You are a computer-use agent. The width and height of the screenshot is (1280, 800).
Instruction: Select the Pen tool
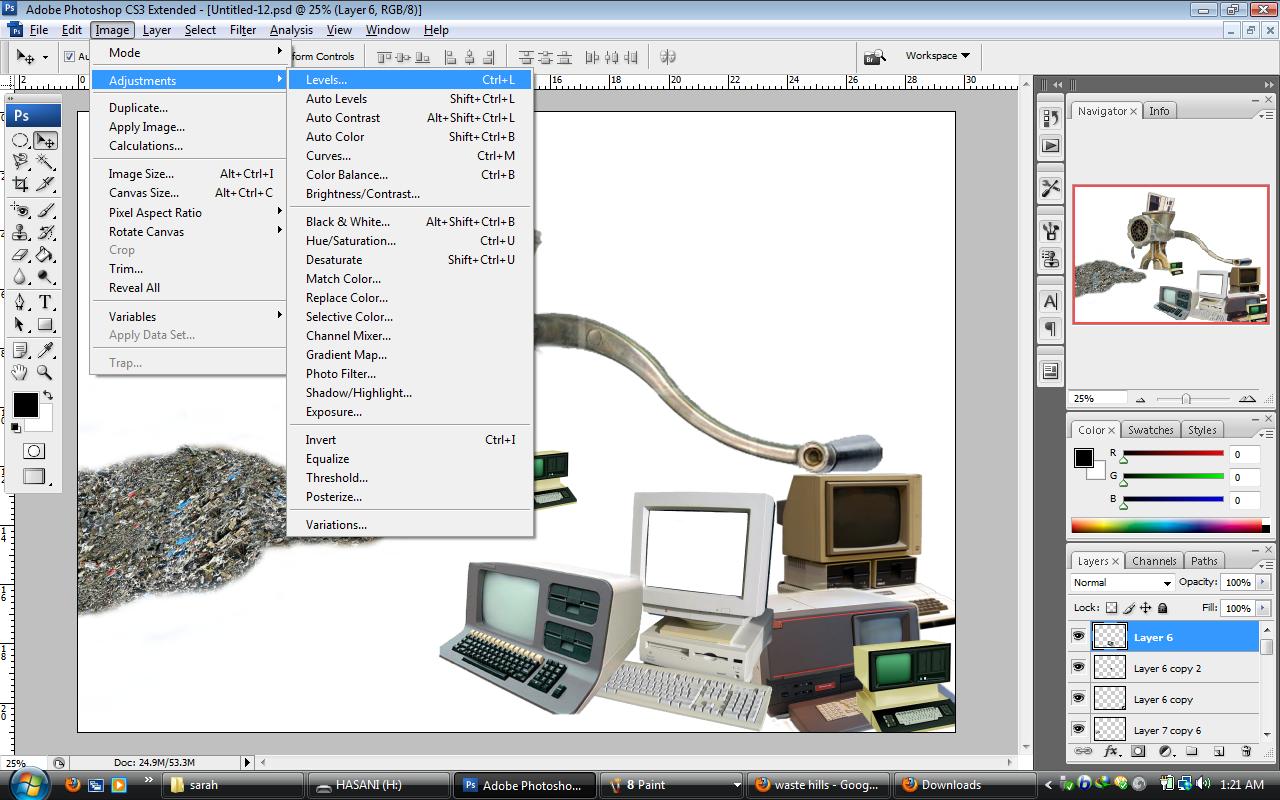coord(21,303)
